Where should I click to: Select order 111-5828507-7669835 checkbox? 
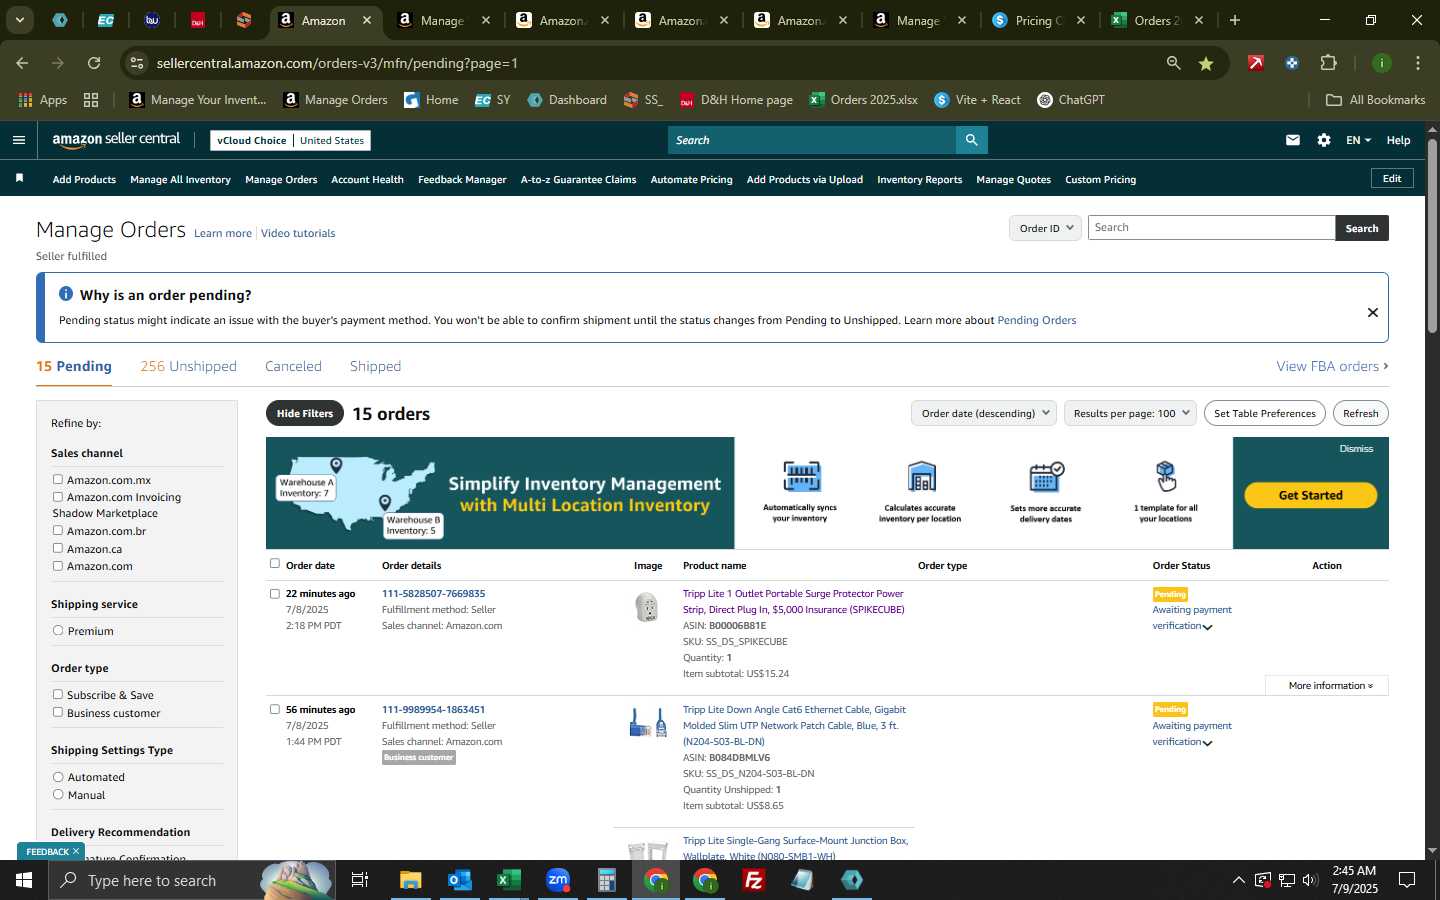click(275, 594)
